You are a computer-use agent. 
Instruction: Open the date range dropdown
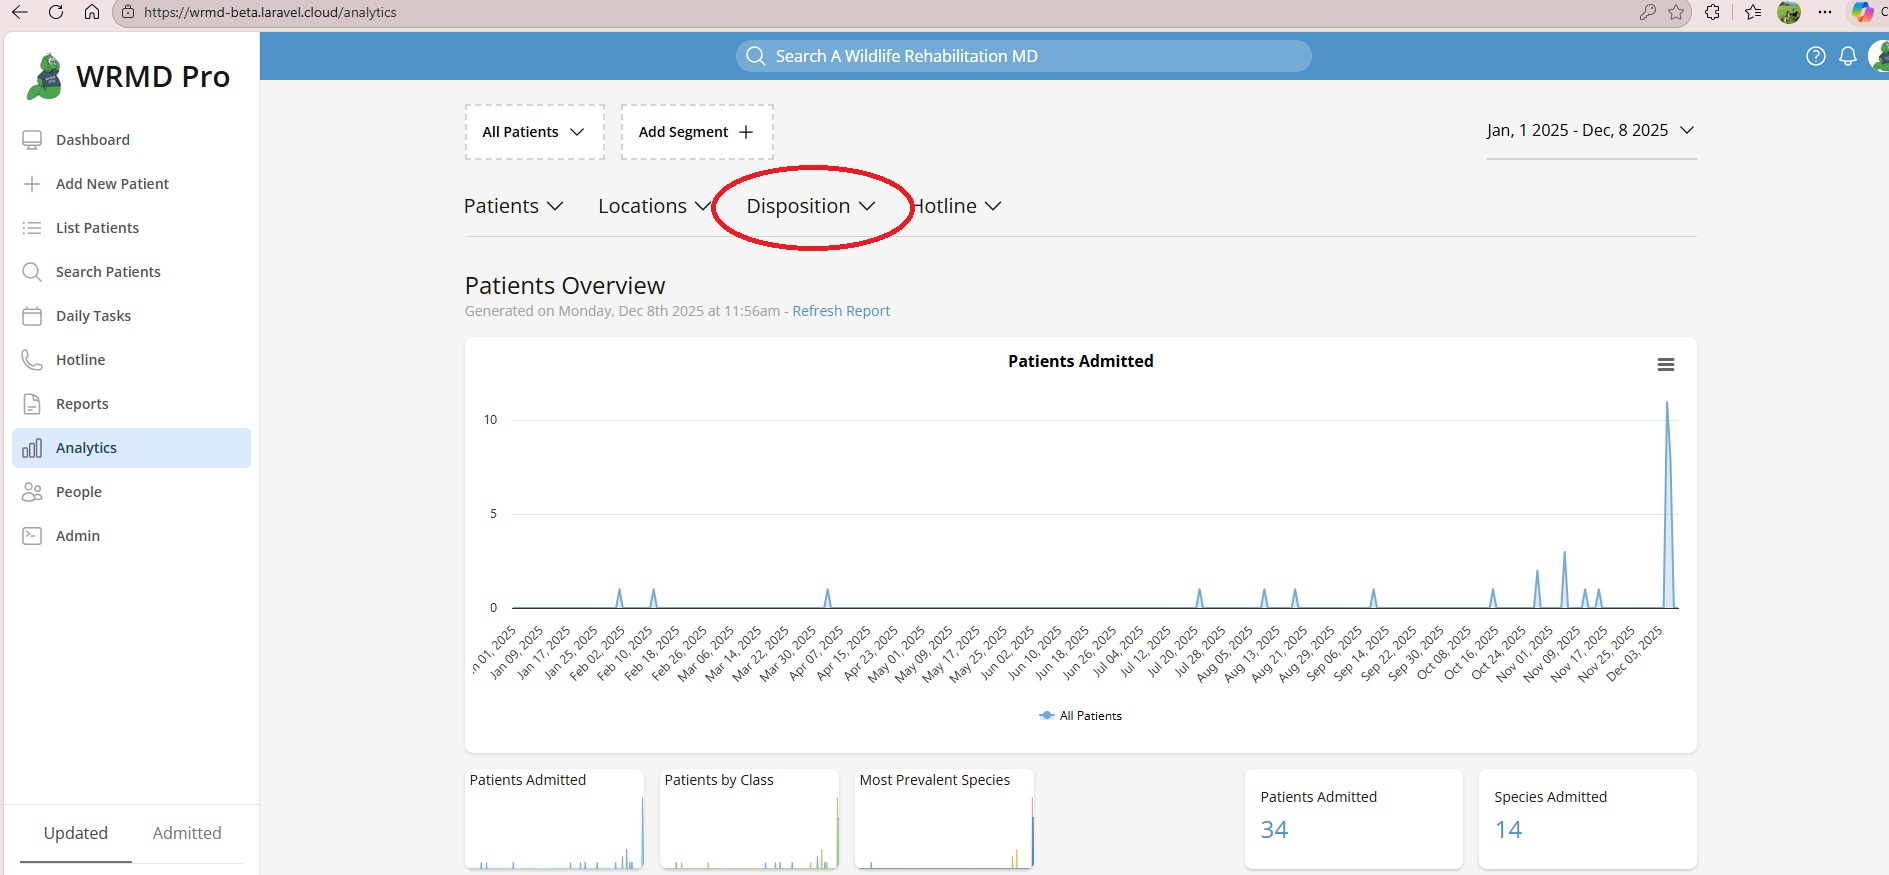tap(1591, 131)
